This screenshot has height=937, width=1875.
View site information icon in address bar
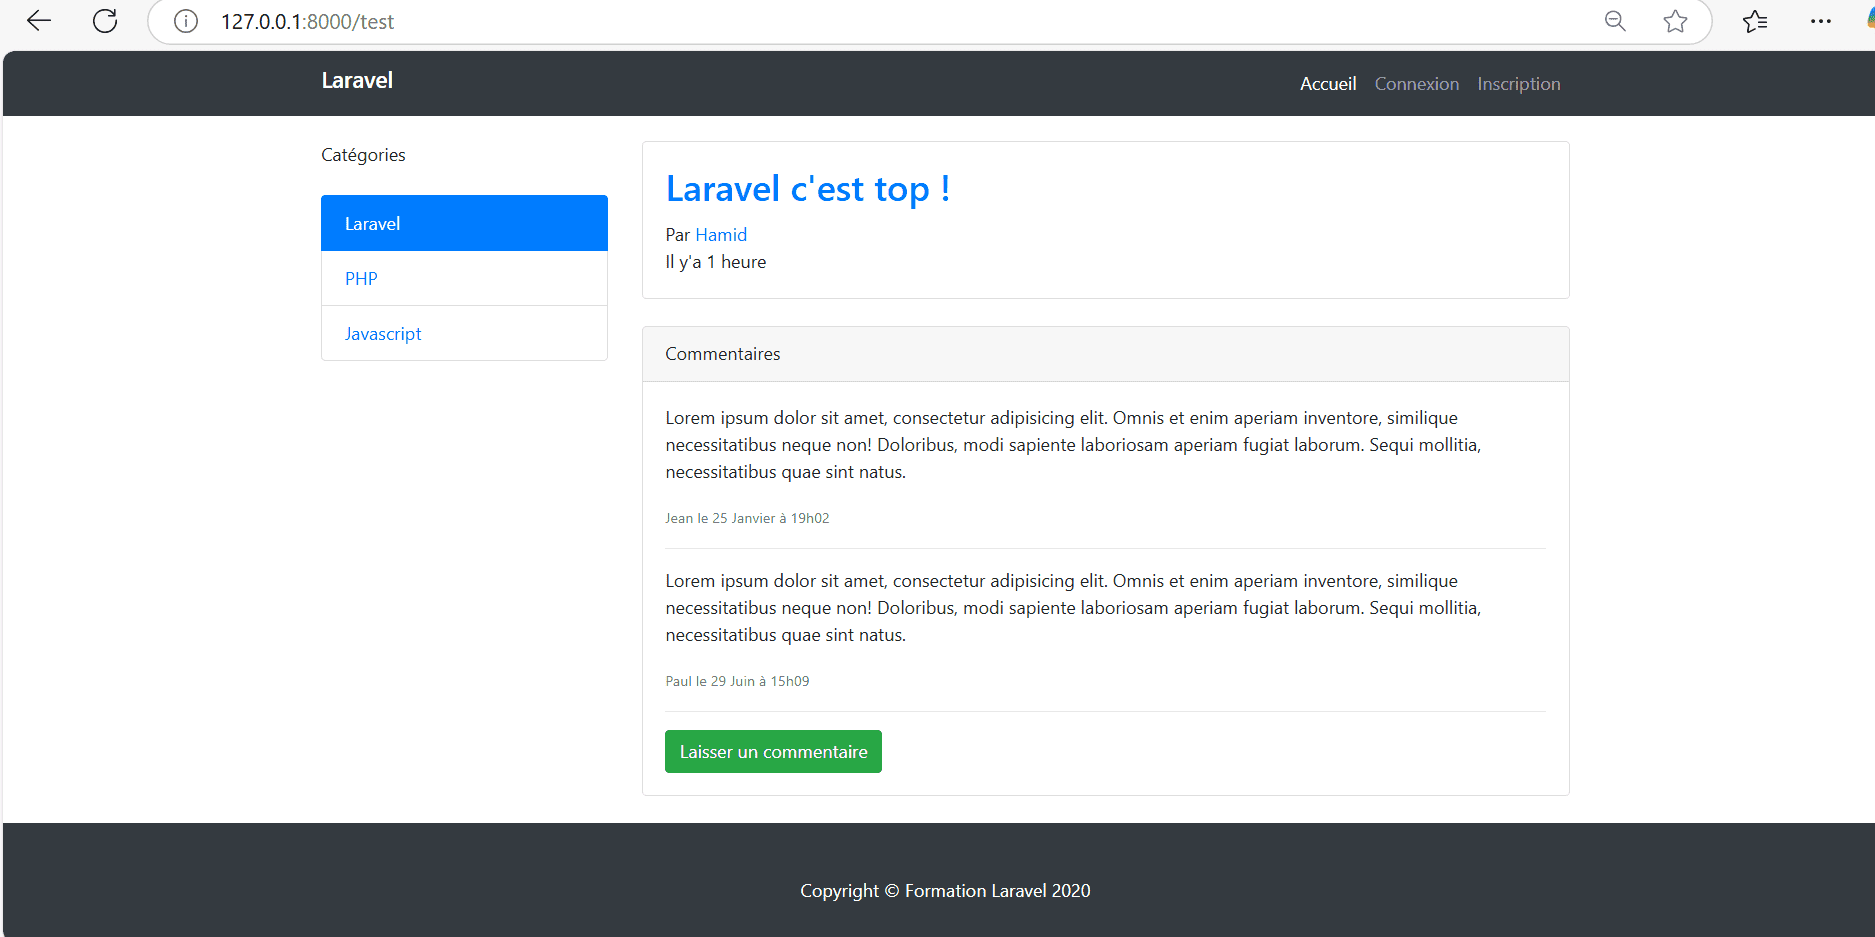pyautogui.click(x=186, y=21)
